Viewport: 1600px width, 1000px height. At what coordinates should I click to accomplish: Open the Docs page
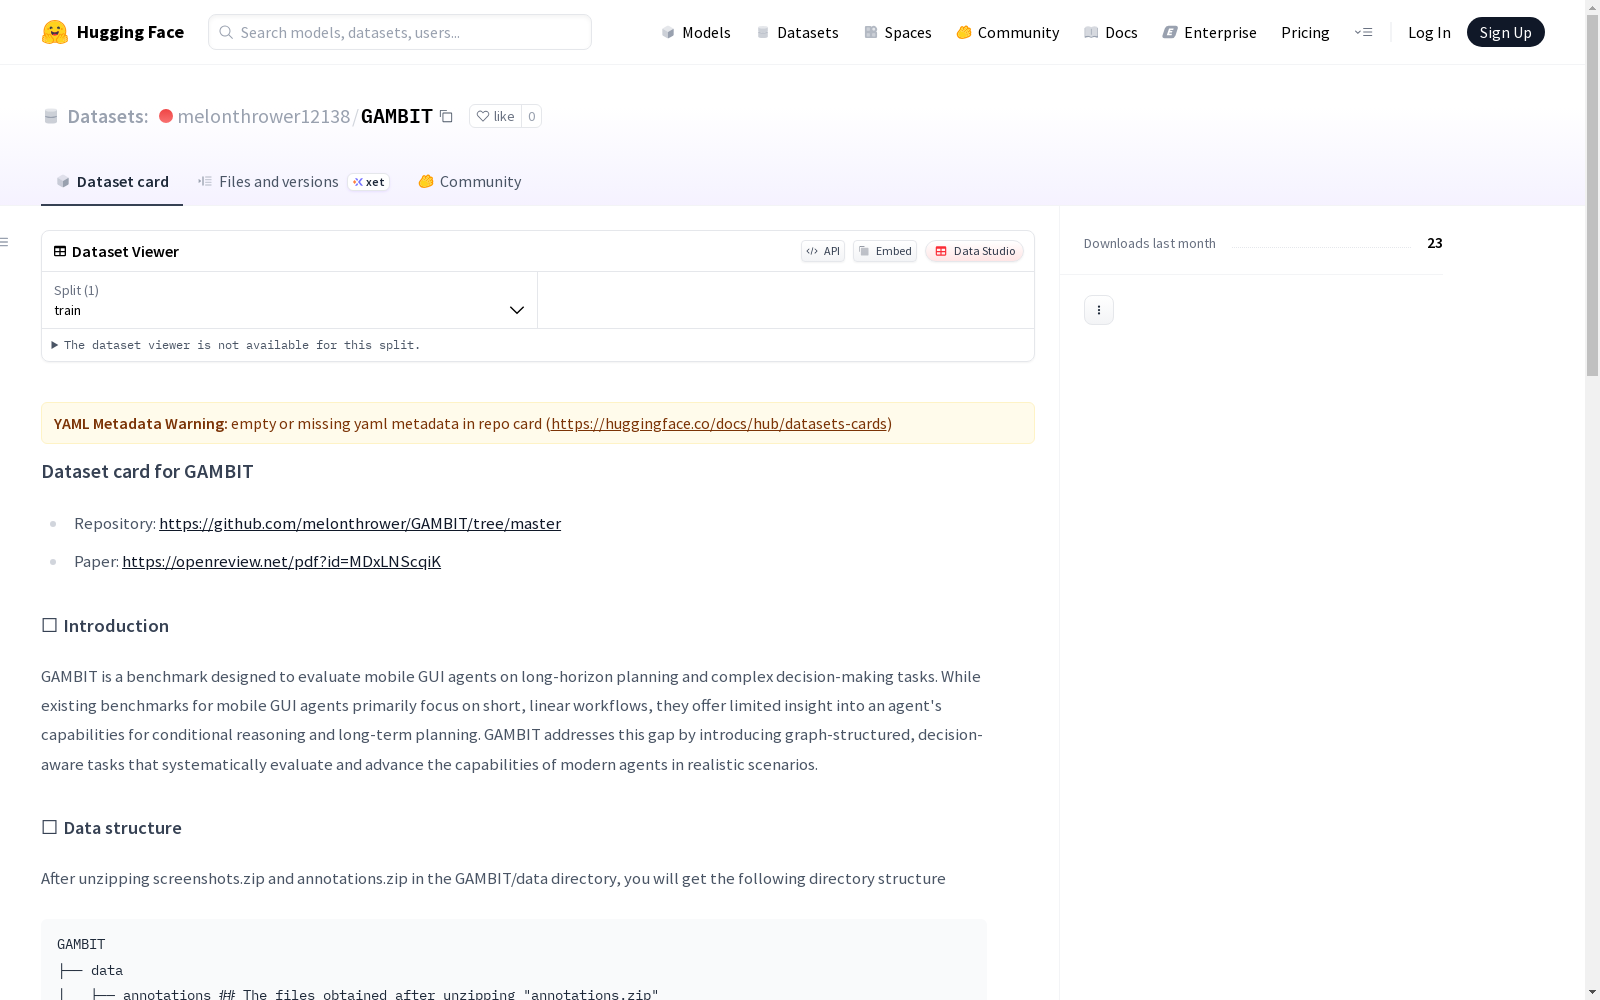pos(1111,32)
